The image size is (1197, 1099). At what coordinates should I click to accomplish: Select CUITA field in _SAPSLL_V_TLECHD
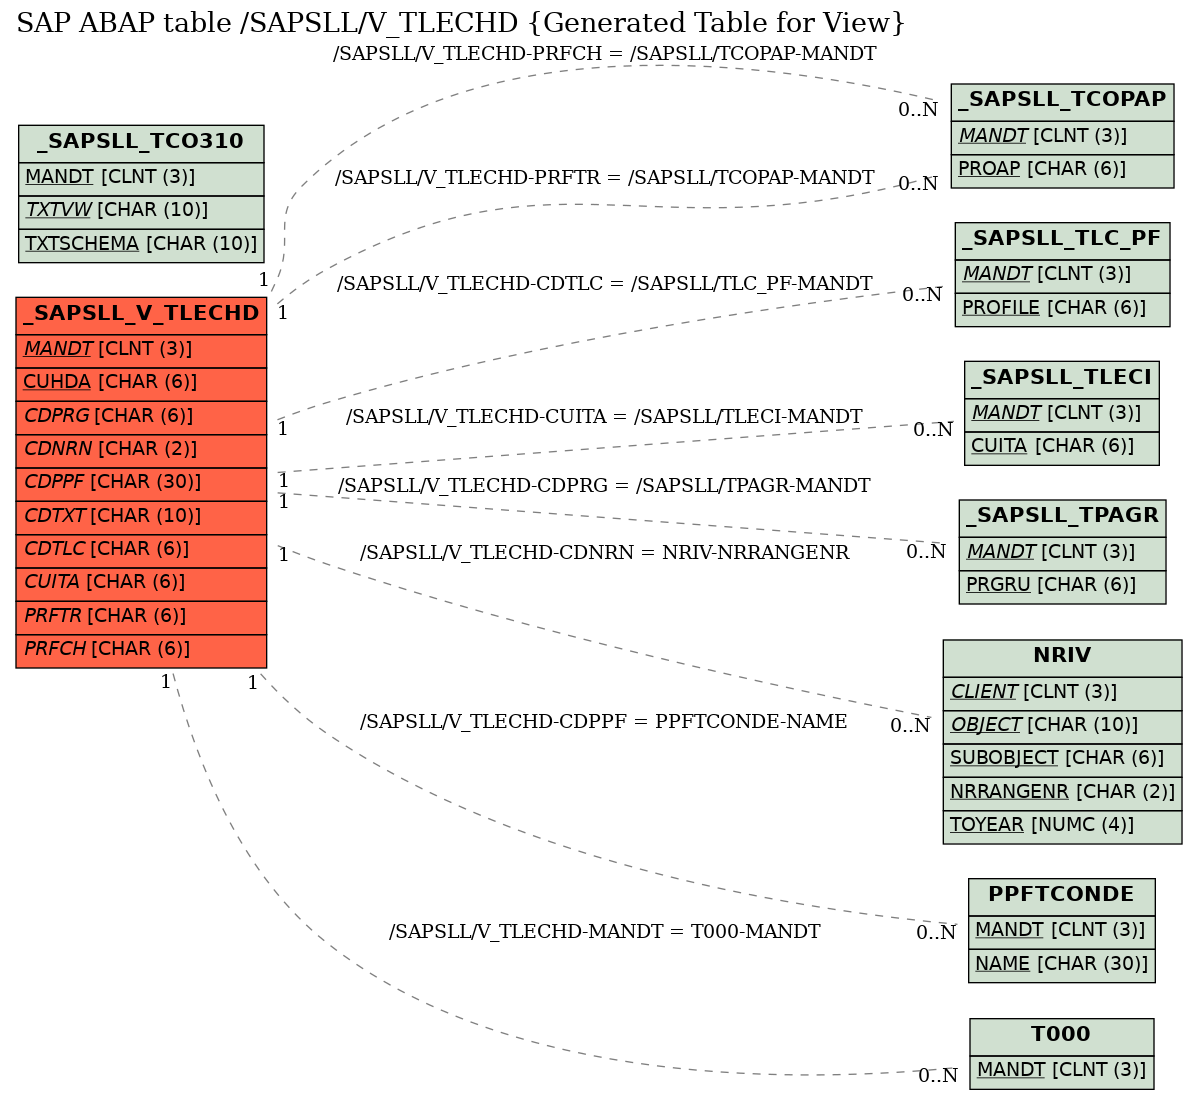tap(141, 584)
